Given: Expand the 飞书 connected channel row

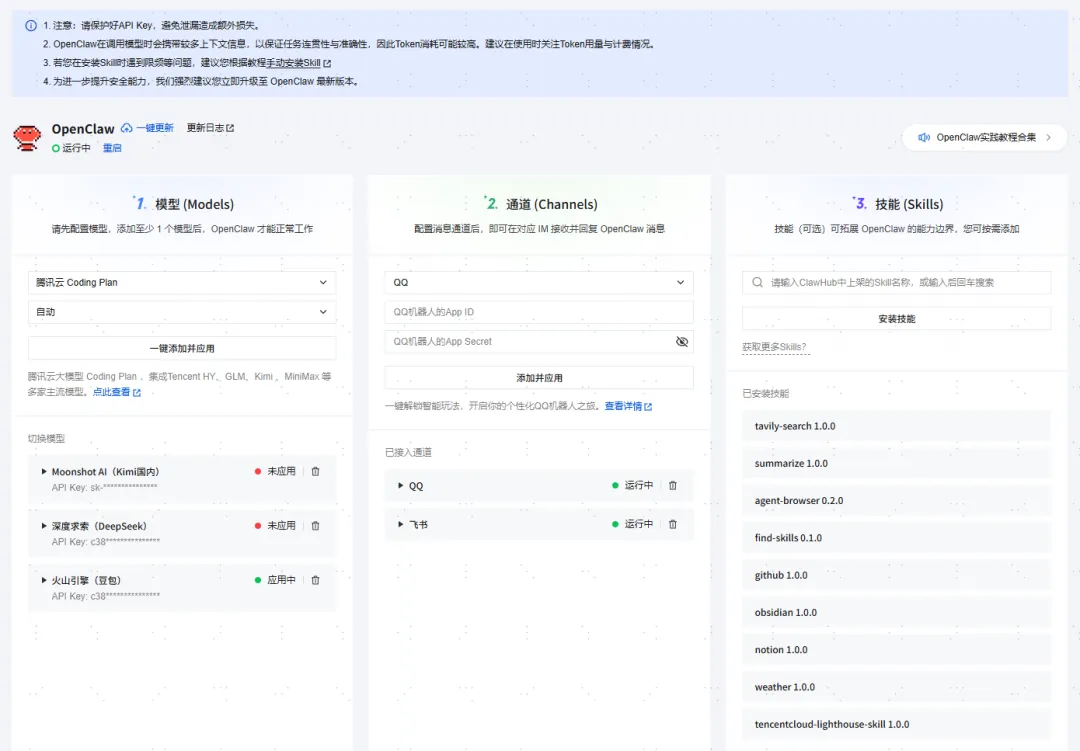Looking at the screenshot, I should click(401, 524).
